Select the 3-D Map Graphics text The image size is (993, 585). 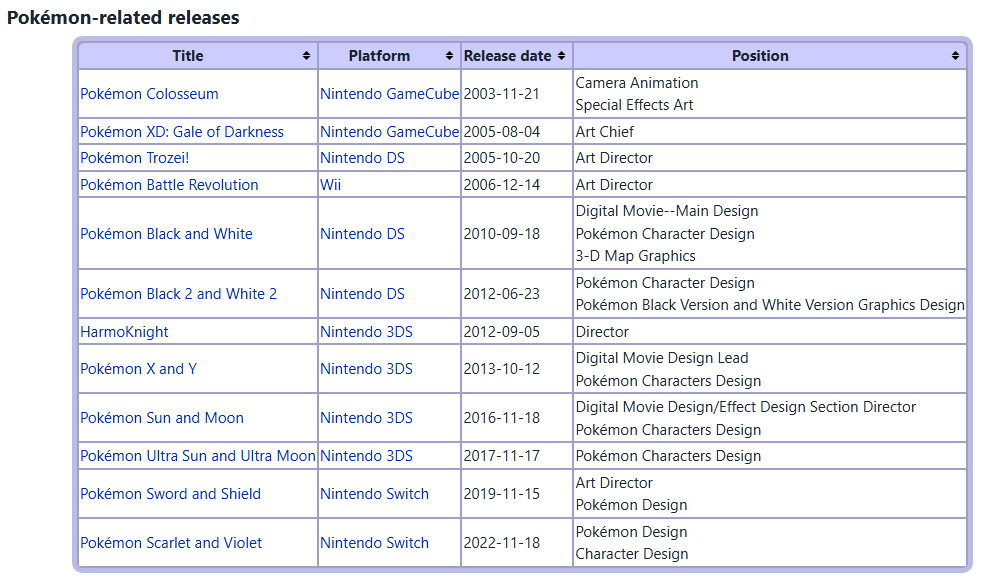[x=636, y=256]
